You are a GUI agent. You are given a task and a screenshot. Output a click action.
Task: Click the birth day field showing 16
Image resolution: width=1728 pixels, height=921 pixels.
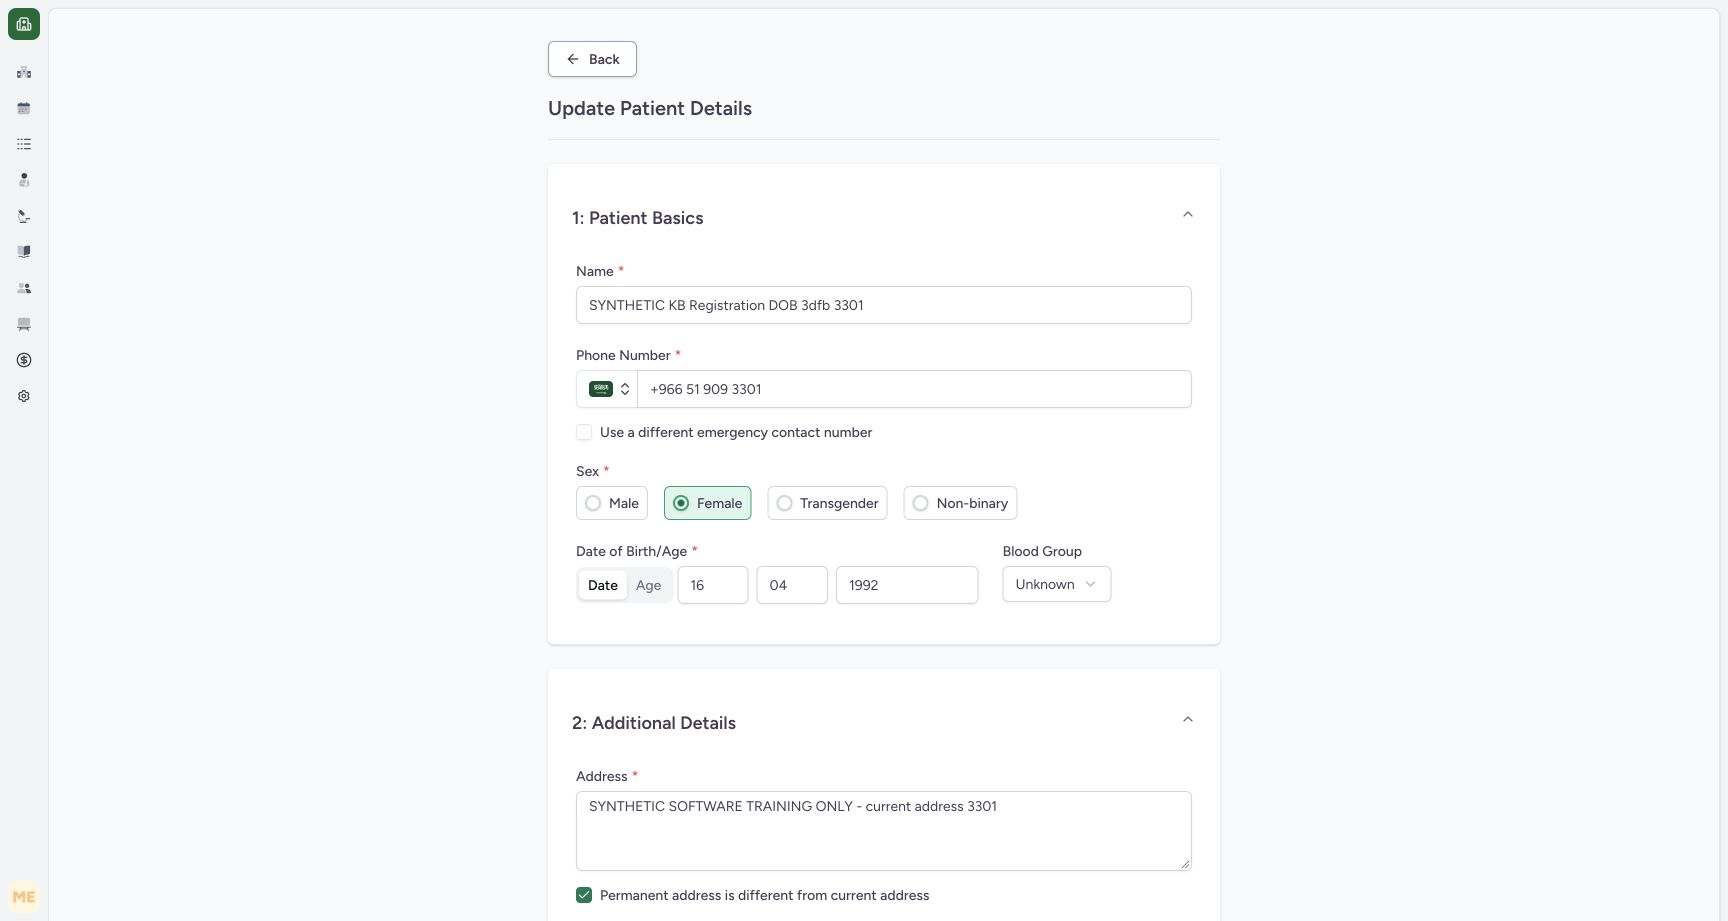click(x=713, y=585)
